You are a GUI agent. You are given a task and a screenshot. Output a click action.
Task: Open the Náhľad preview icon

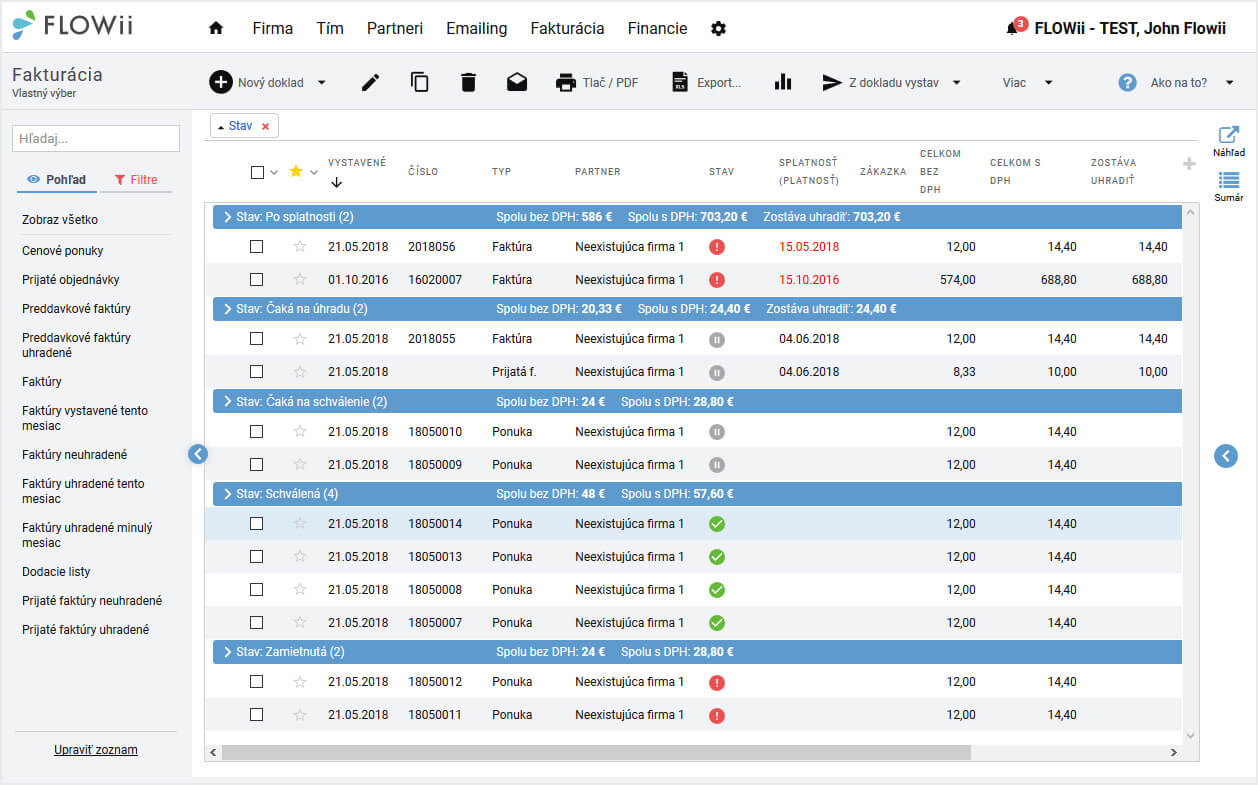click(x=1229, y=141)
